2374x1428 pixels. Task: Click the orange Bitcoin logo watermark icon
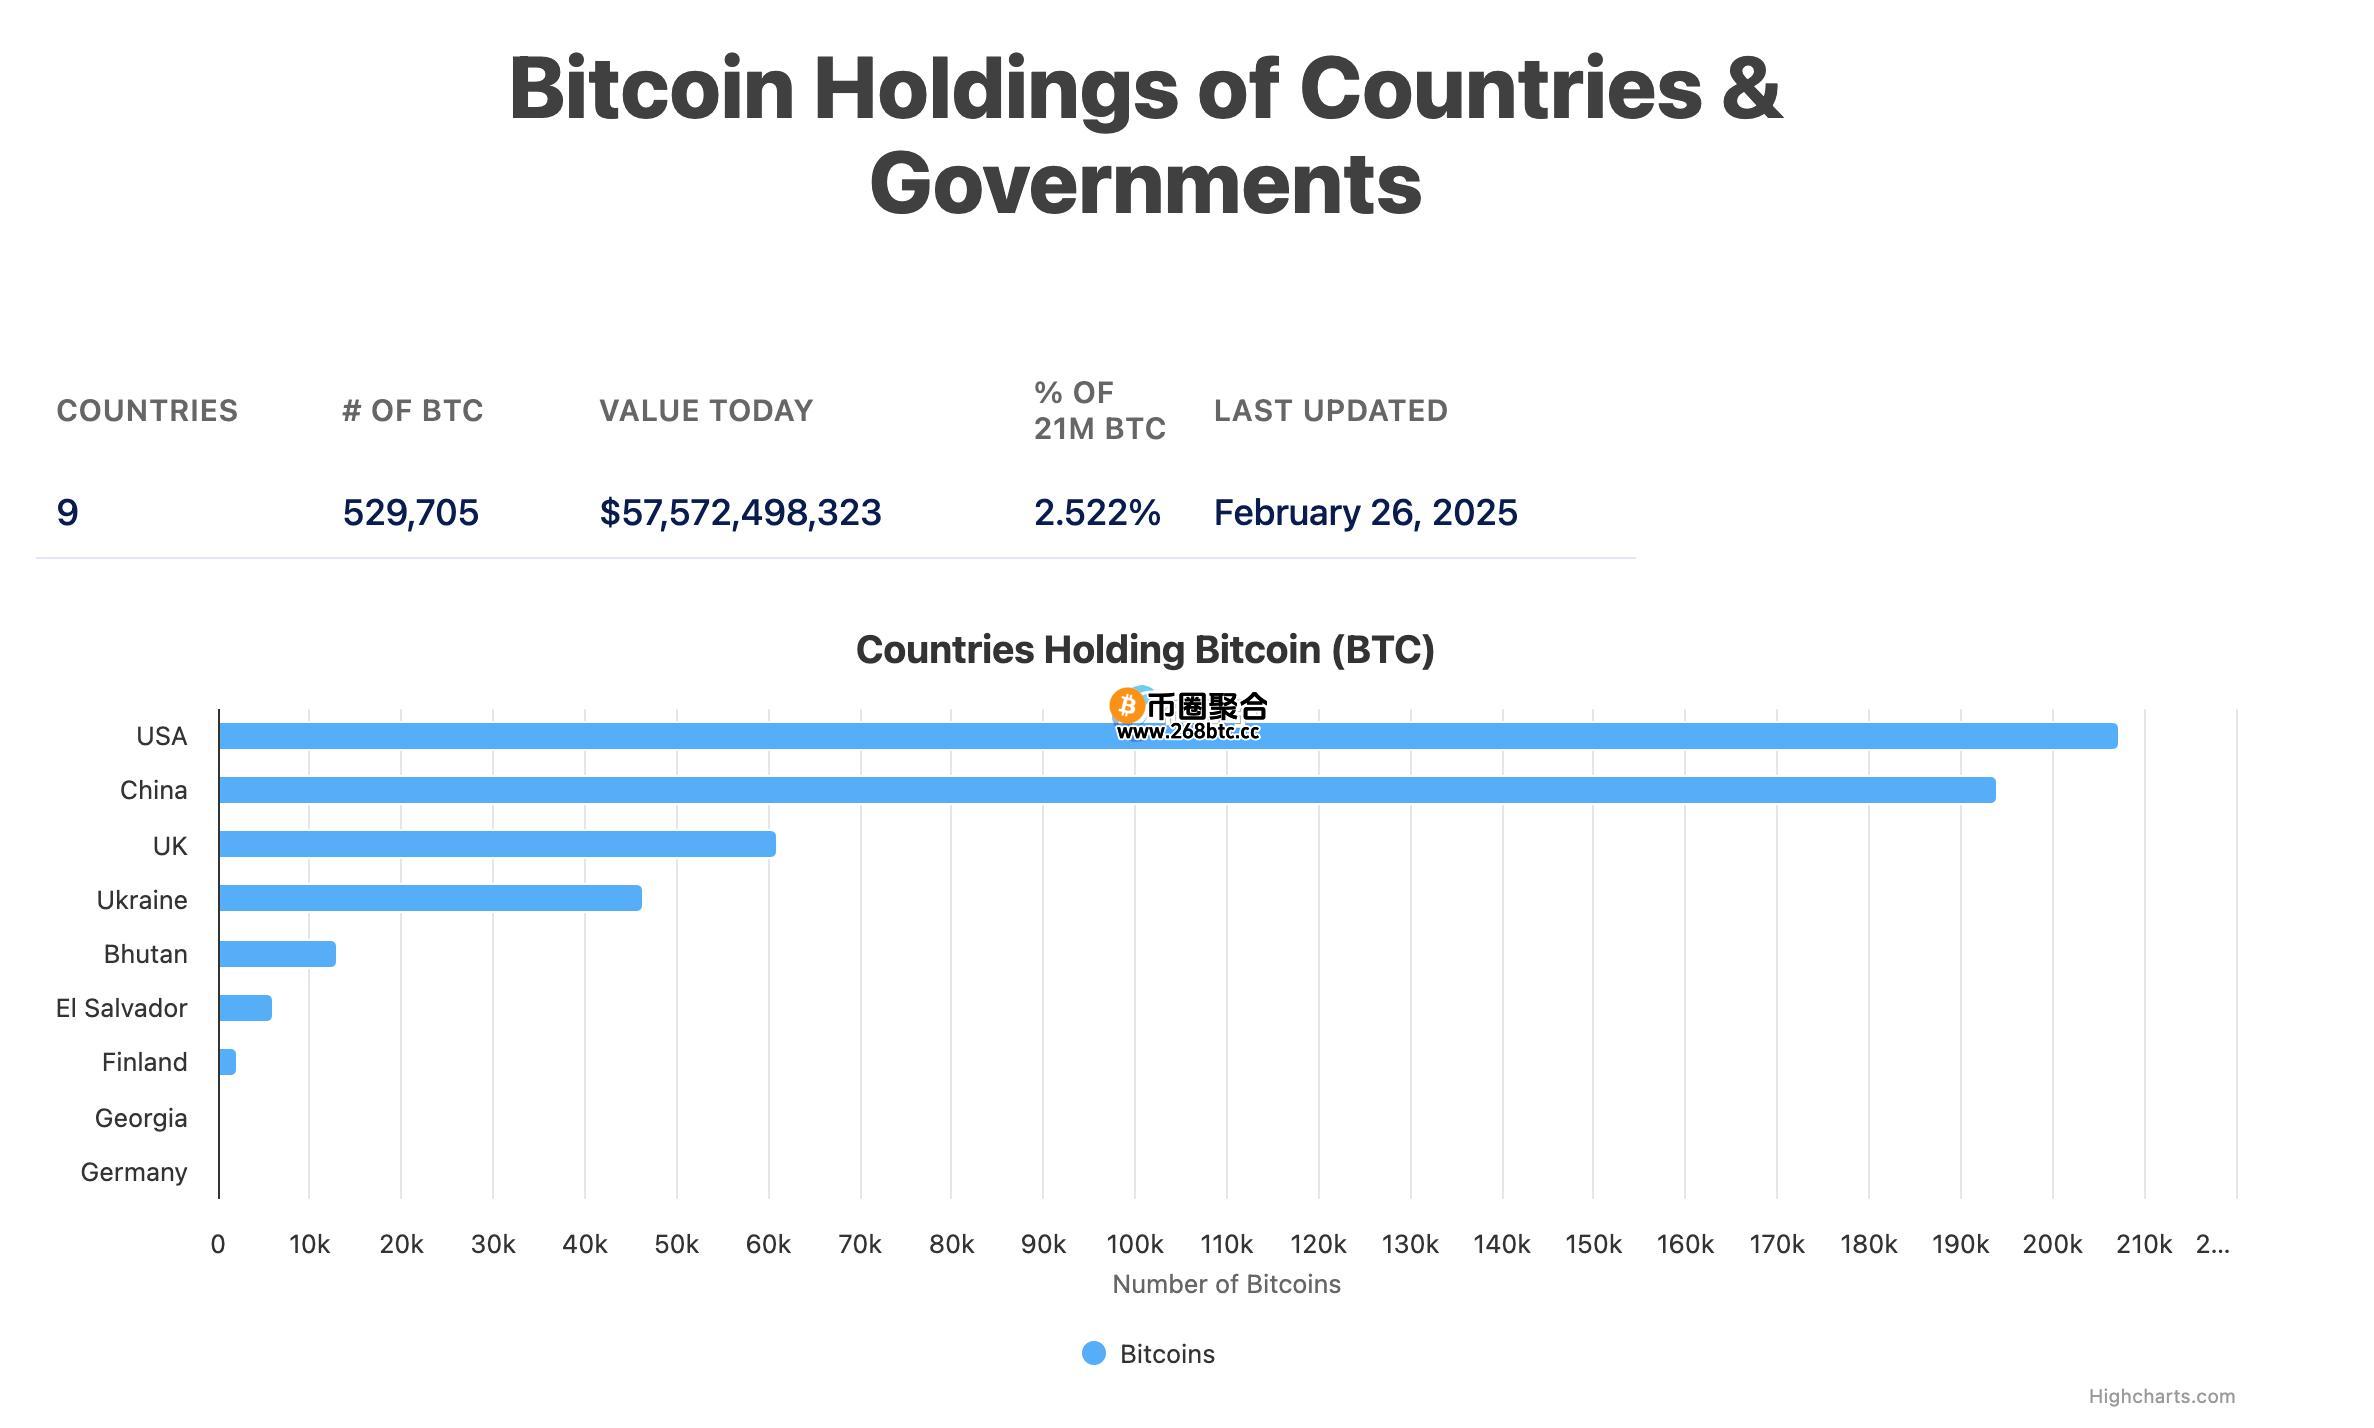pos(1127,706)
